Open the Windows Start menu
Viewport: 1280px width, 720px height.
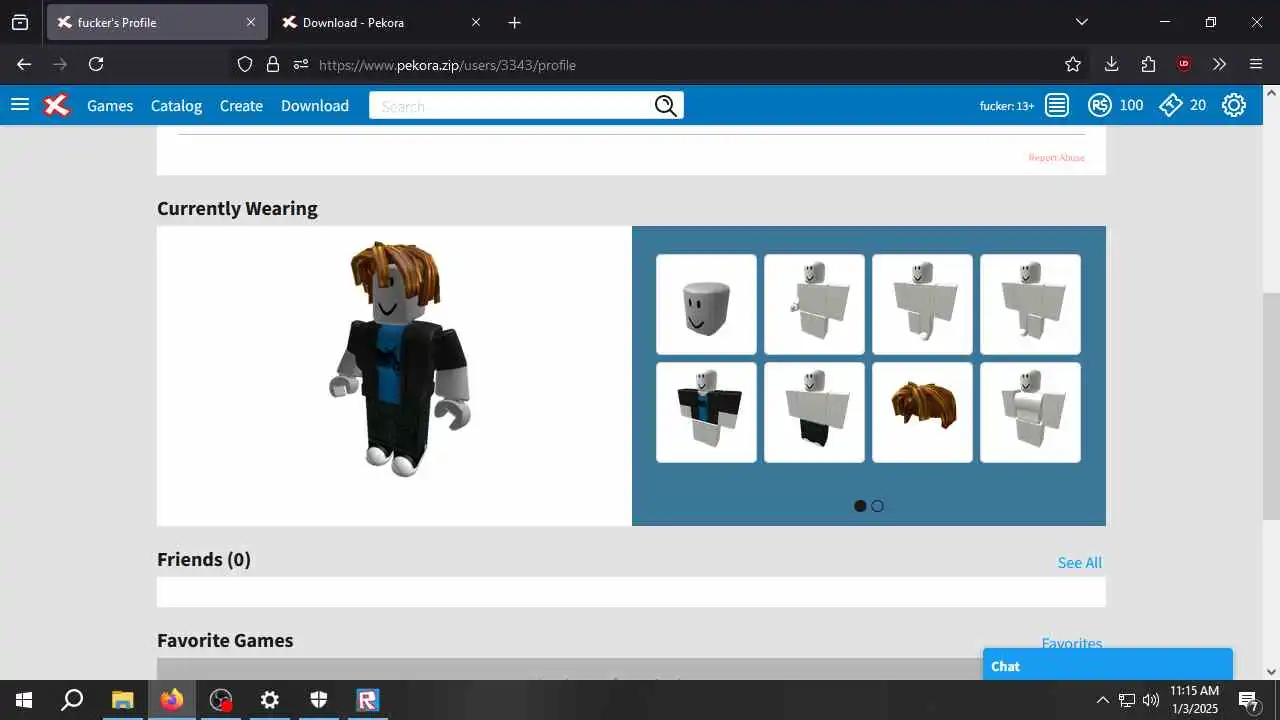click(24, 700)
